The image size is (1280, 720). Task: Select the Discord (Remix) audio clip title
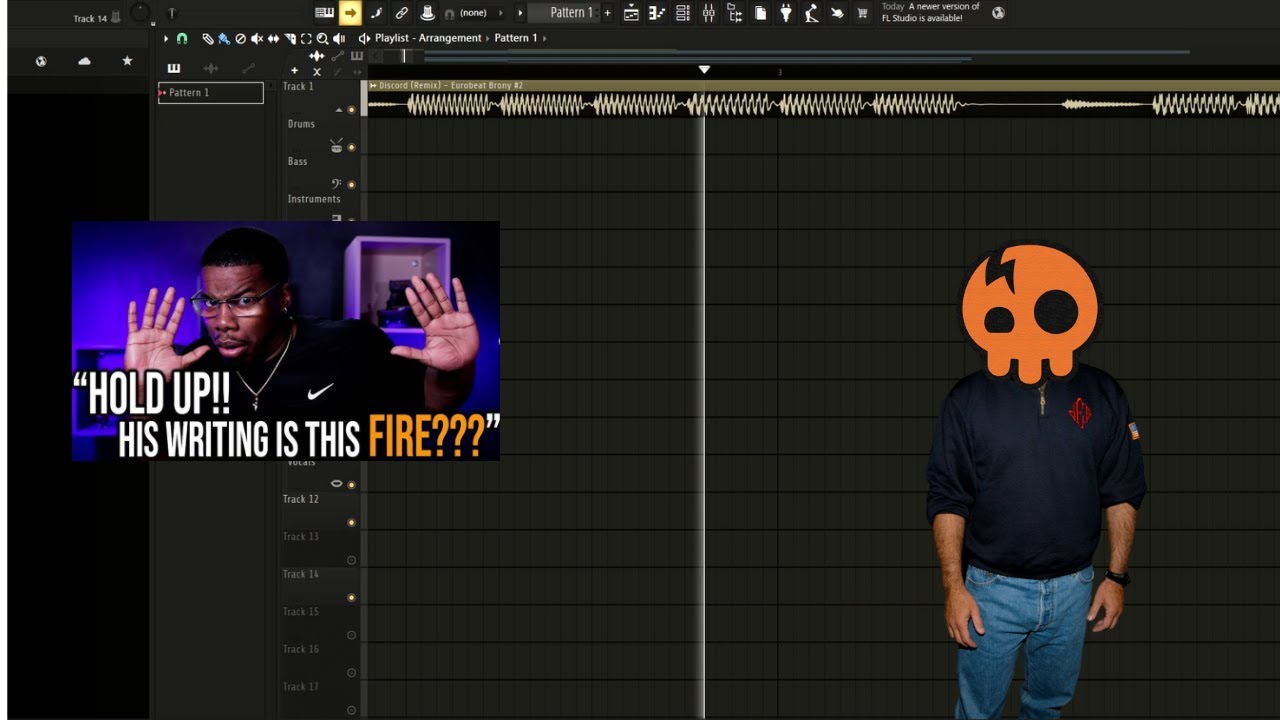tap(451, 86)
